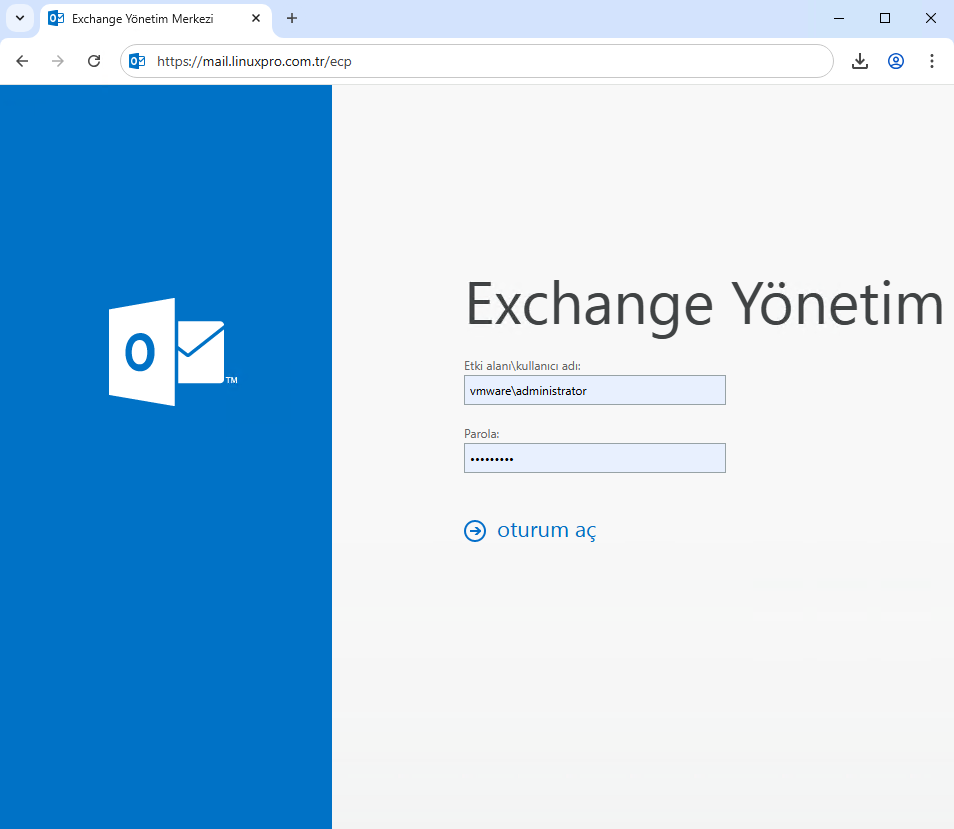Switch to Exchange Yönetim Merkezi tab
The image size is (954, 829).
pos(142,19)
